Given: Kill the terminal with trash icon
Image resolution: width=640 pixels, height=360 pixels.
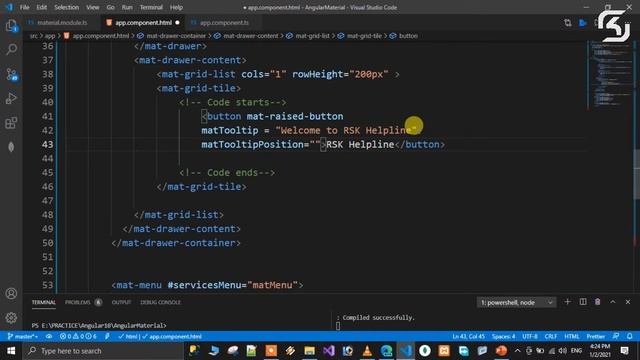Looking at the screenshot, I should [x=598, y=302].
